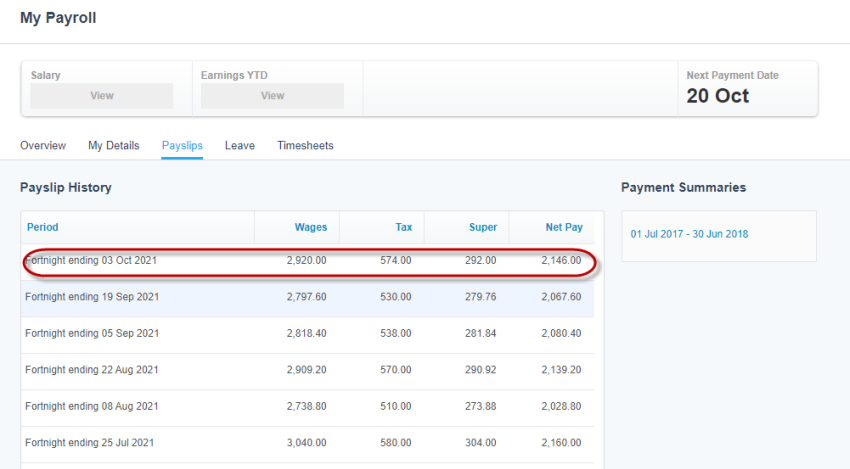This screenshot has height=469, width=850.
Task: Select the Payslips tab
Action: [x=182, y=145]
